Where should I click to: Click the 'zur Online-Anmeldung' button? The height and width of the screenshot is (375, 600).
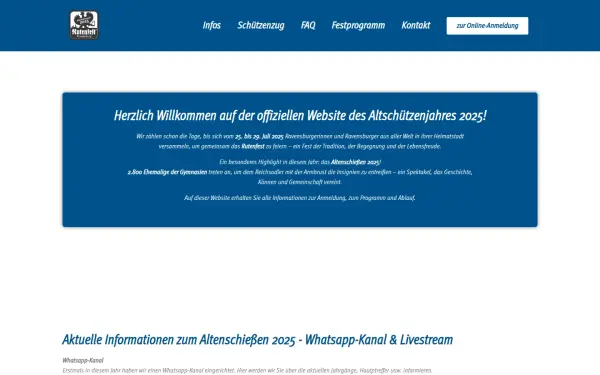tap(487, 26)
